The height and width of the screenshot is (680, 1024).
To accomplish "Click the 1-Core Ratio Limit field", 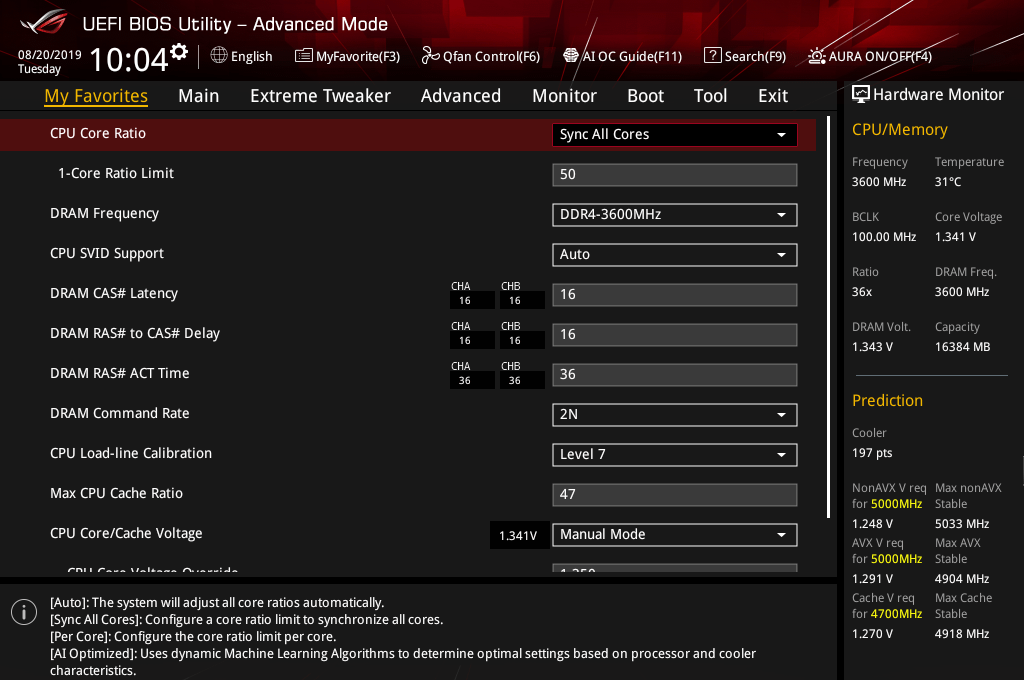I will (x=675, y=175).
